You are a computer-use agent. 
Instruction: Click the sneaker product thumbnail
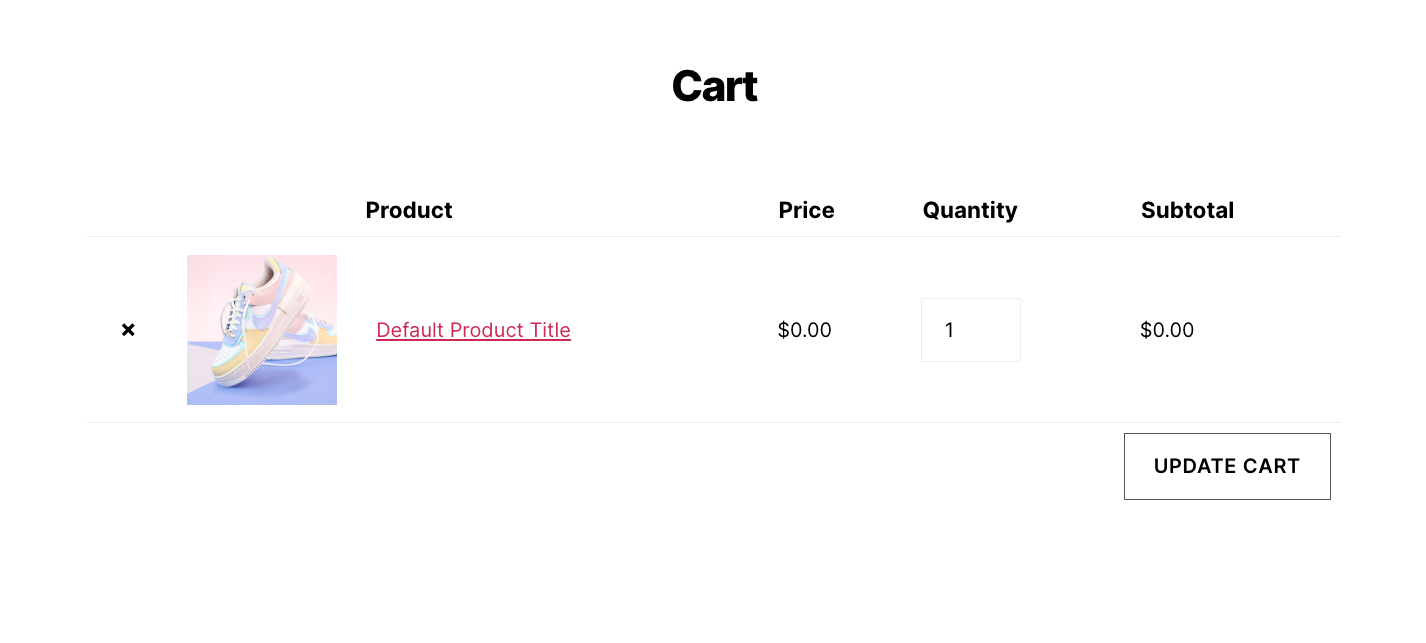[262, 330]
